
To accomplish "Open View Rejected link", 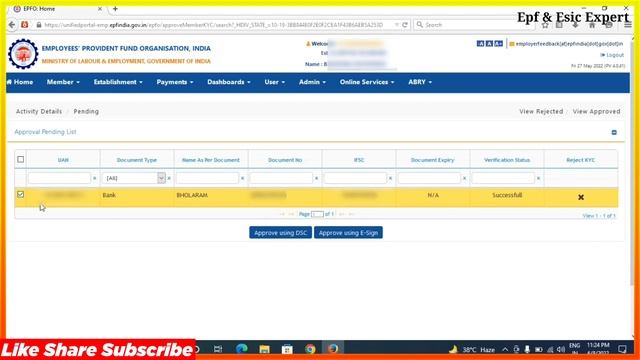I will click(541, 111).
